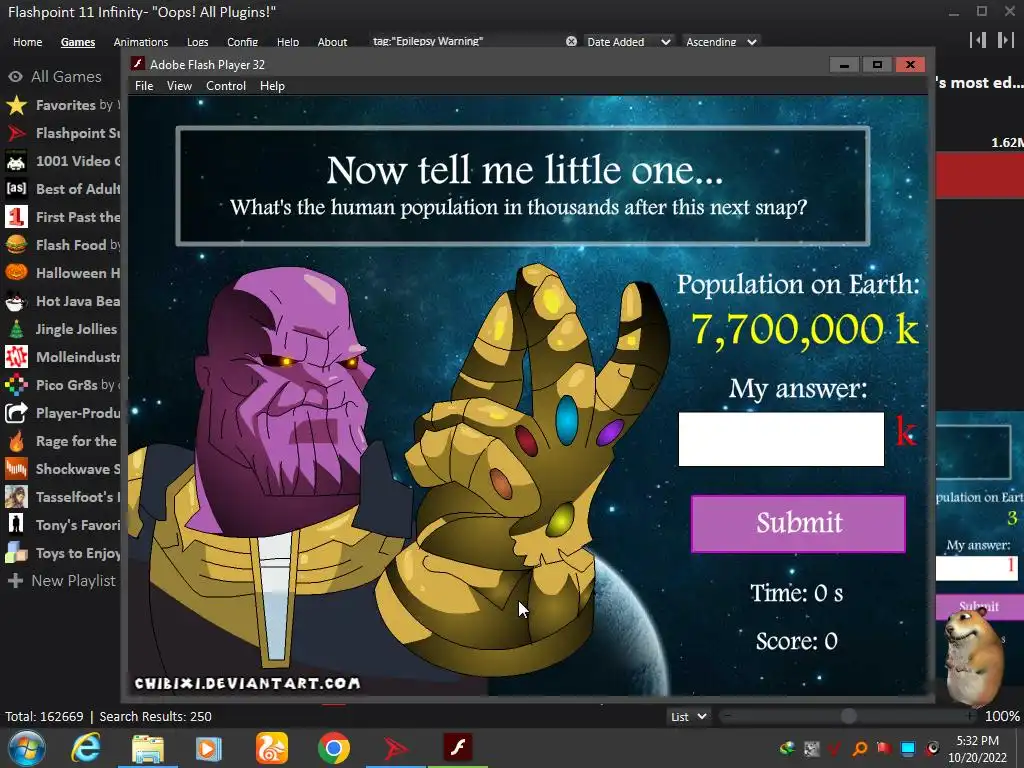
Task: Click the network monitor tray icon
Action: (x=908, y=748)
